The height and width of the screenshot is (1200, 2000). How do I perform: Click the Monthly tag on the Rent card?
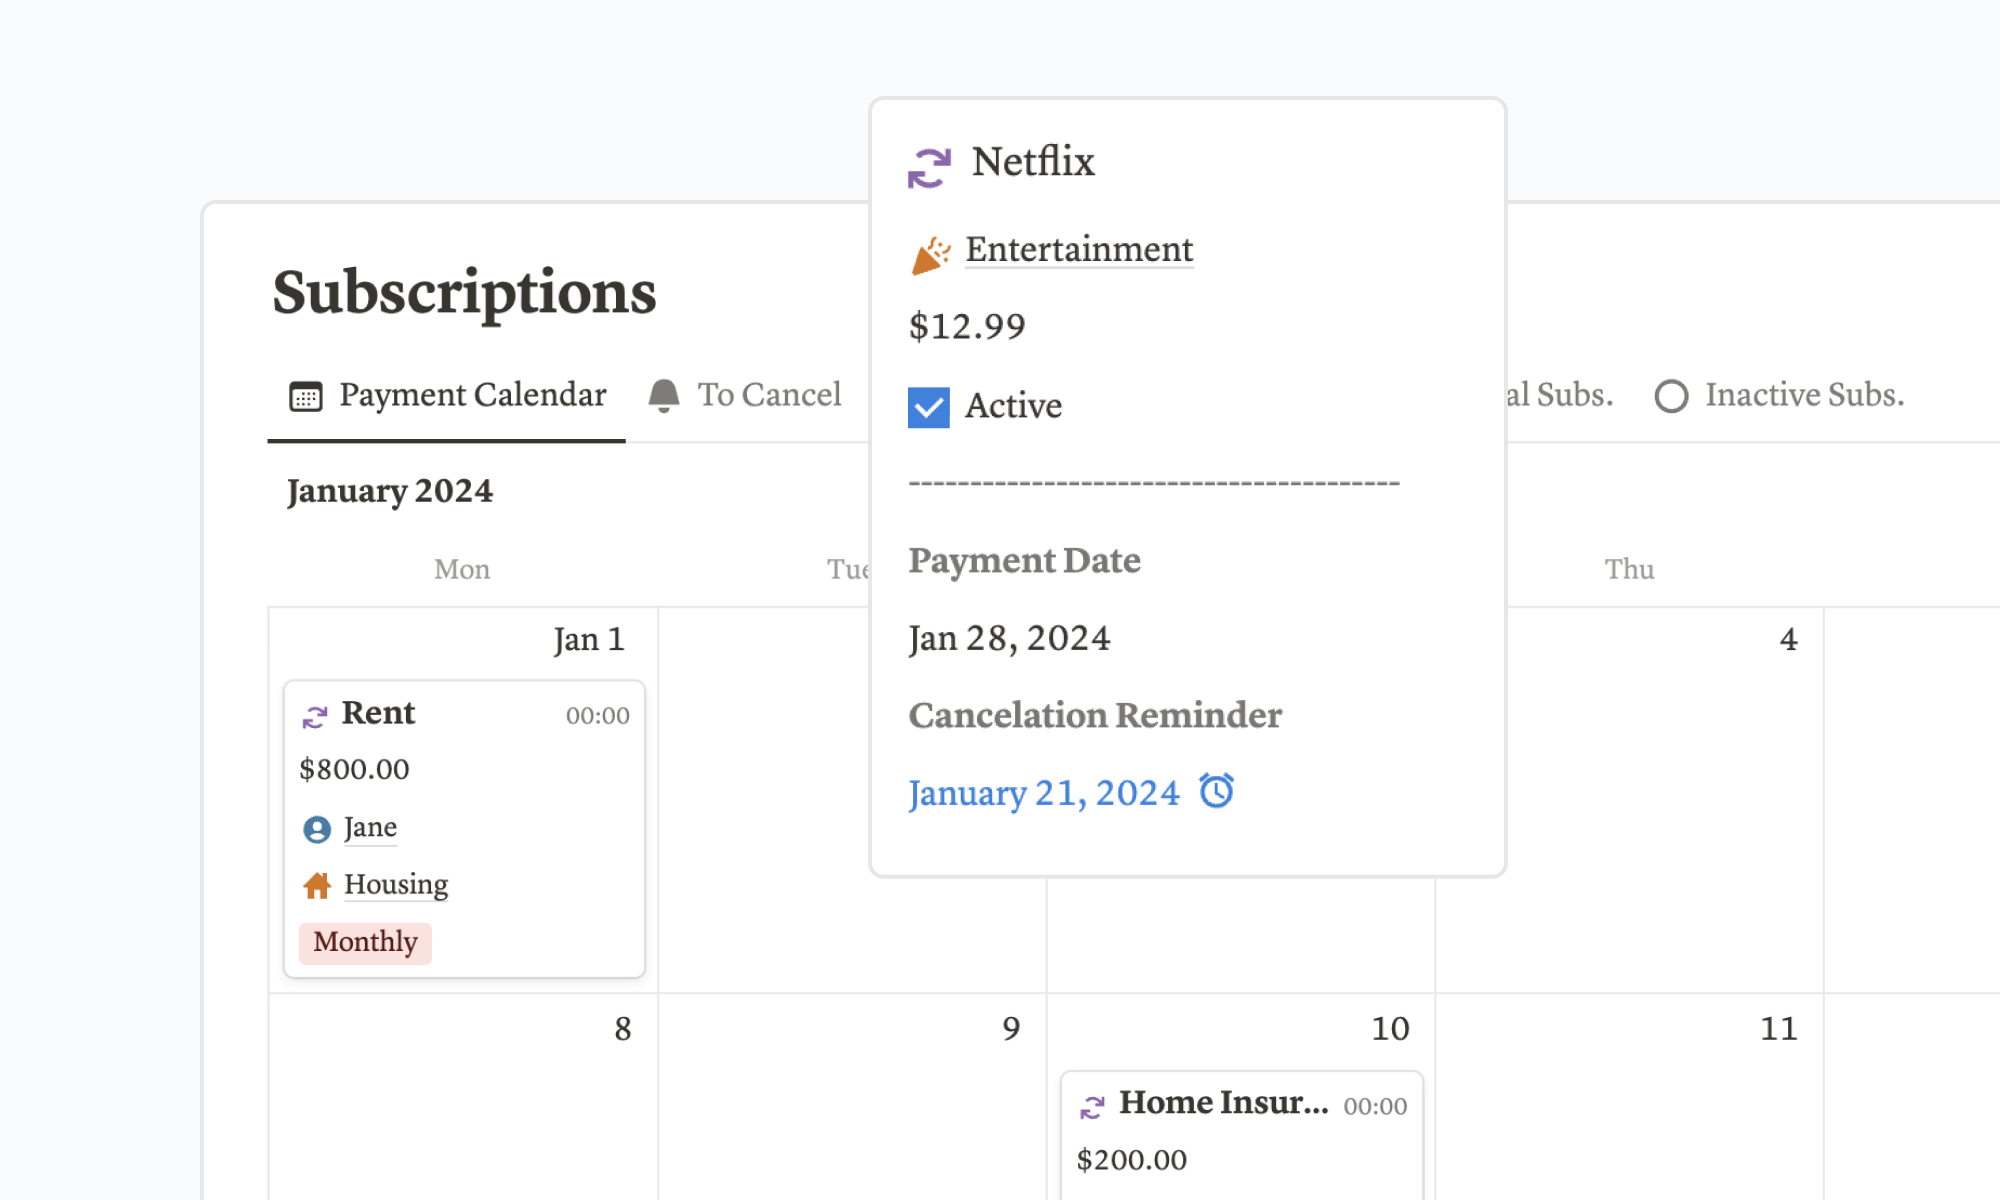click(364, 941)
